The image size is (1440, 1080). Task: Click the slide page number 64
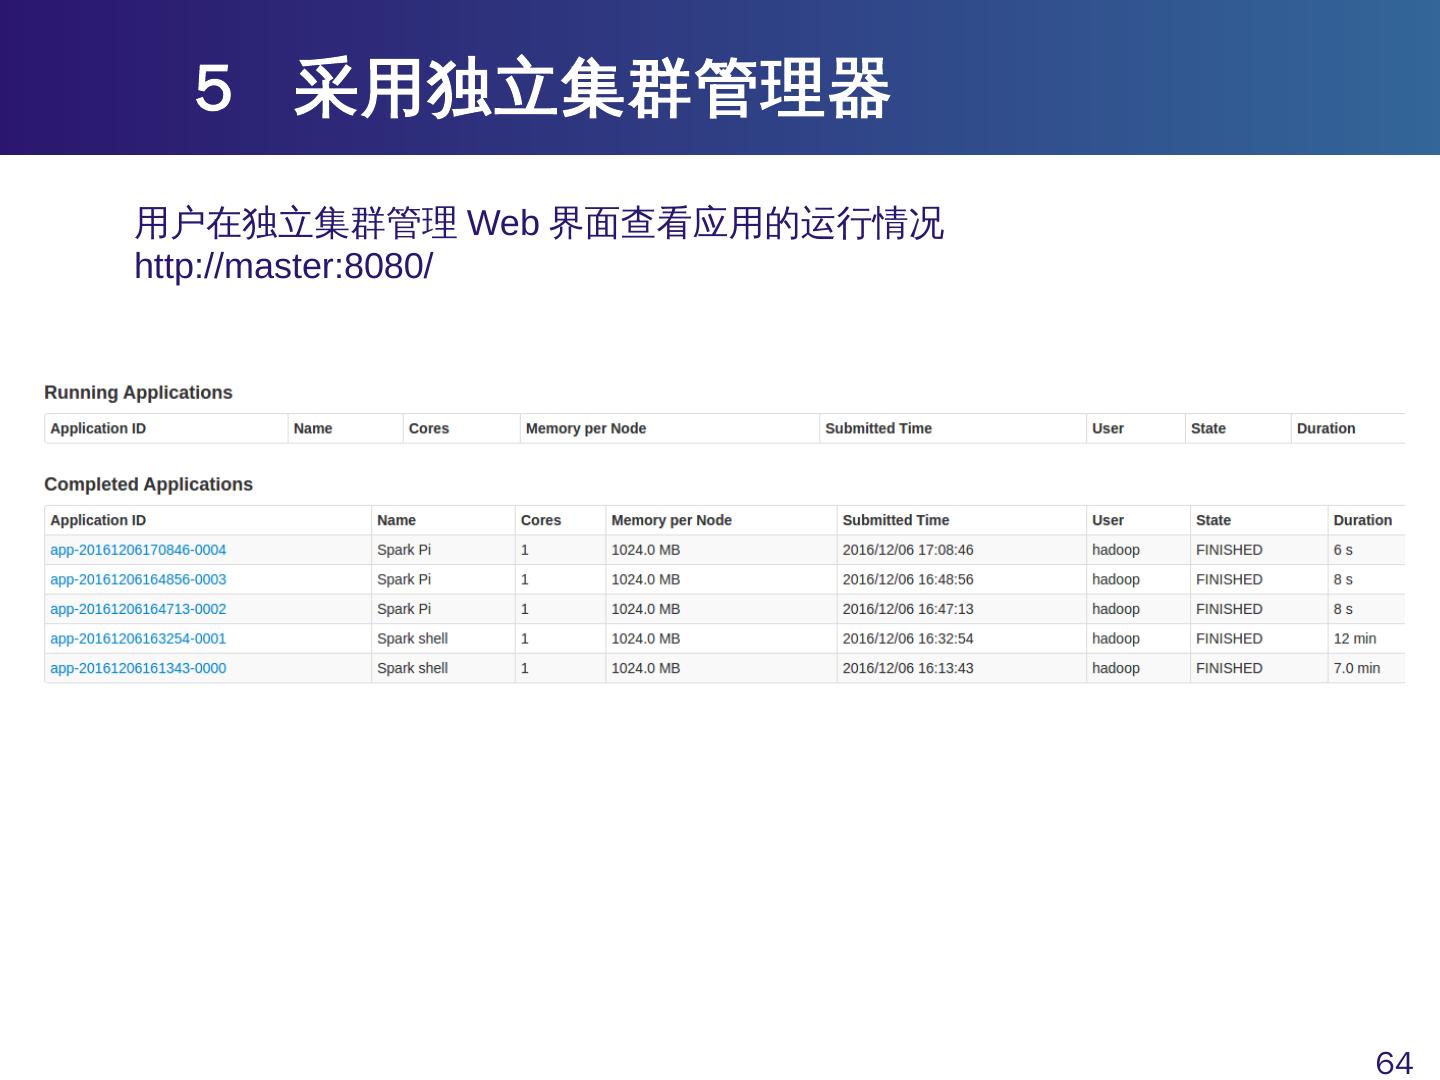[1394, 1062]
